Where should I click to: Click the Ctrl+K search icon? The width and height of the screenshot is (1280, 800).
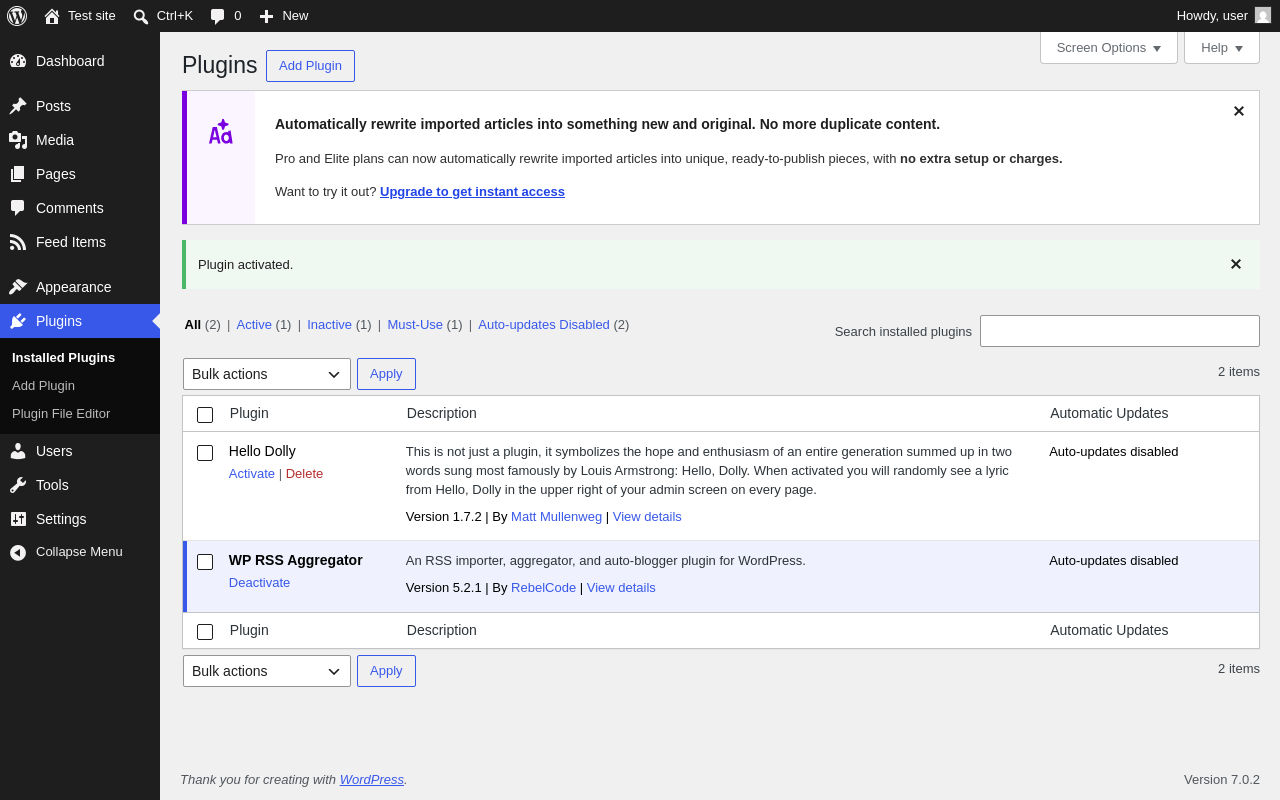click(141, 16)
